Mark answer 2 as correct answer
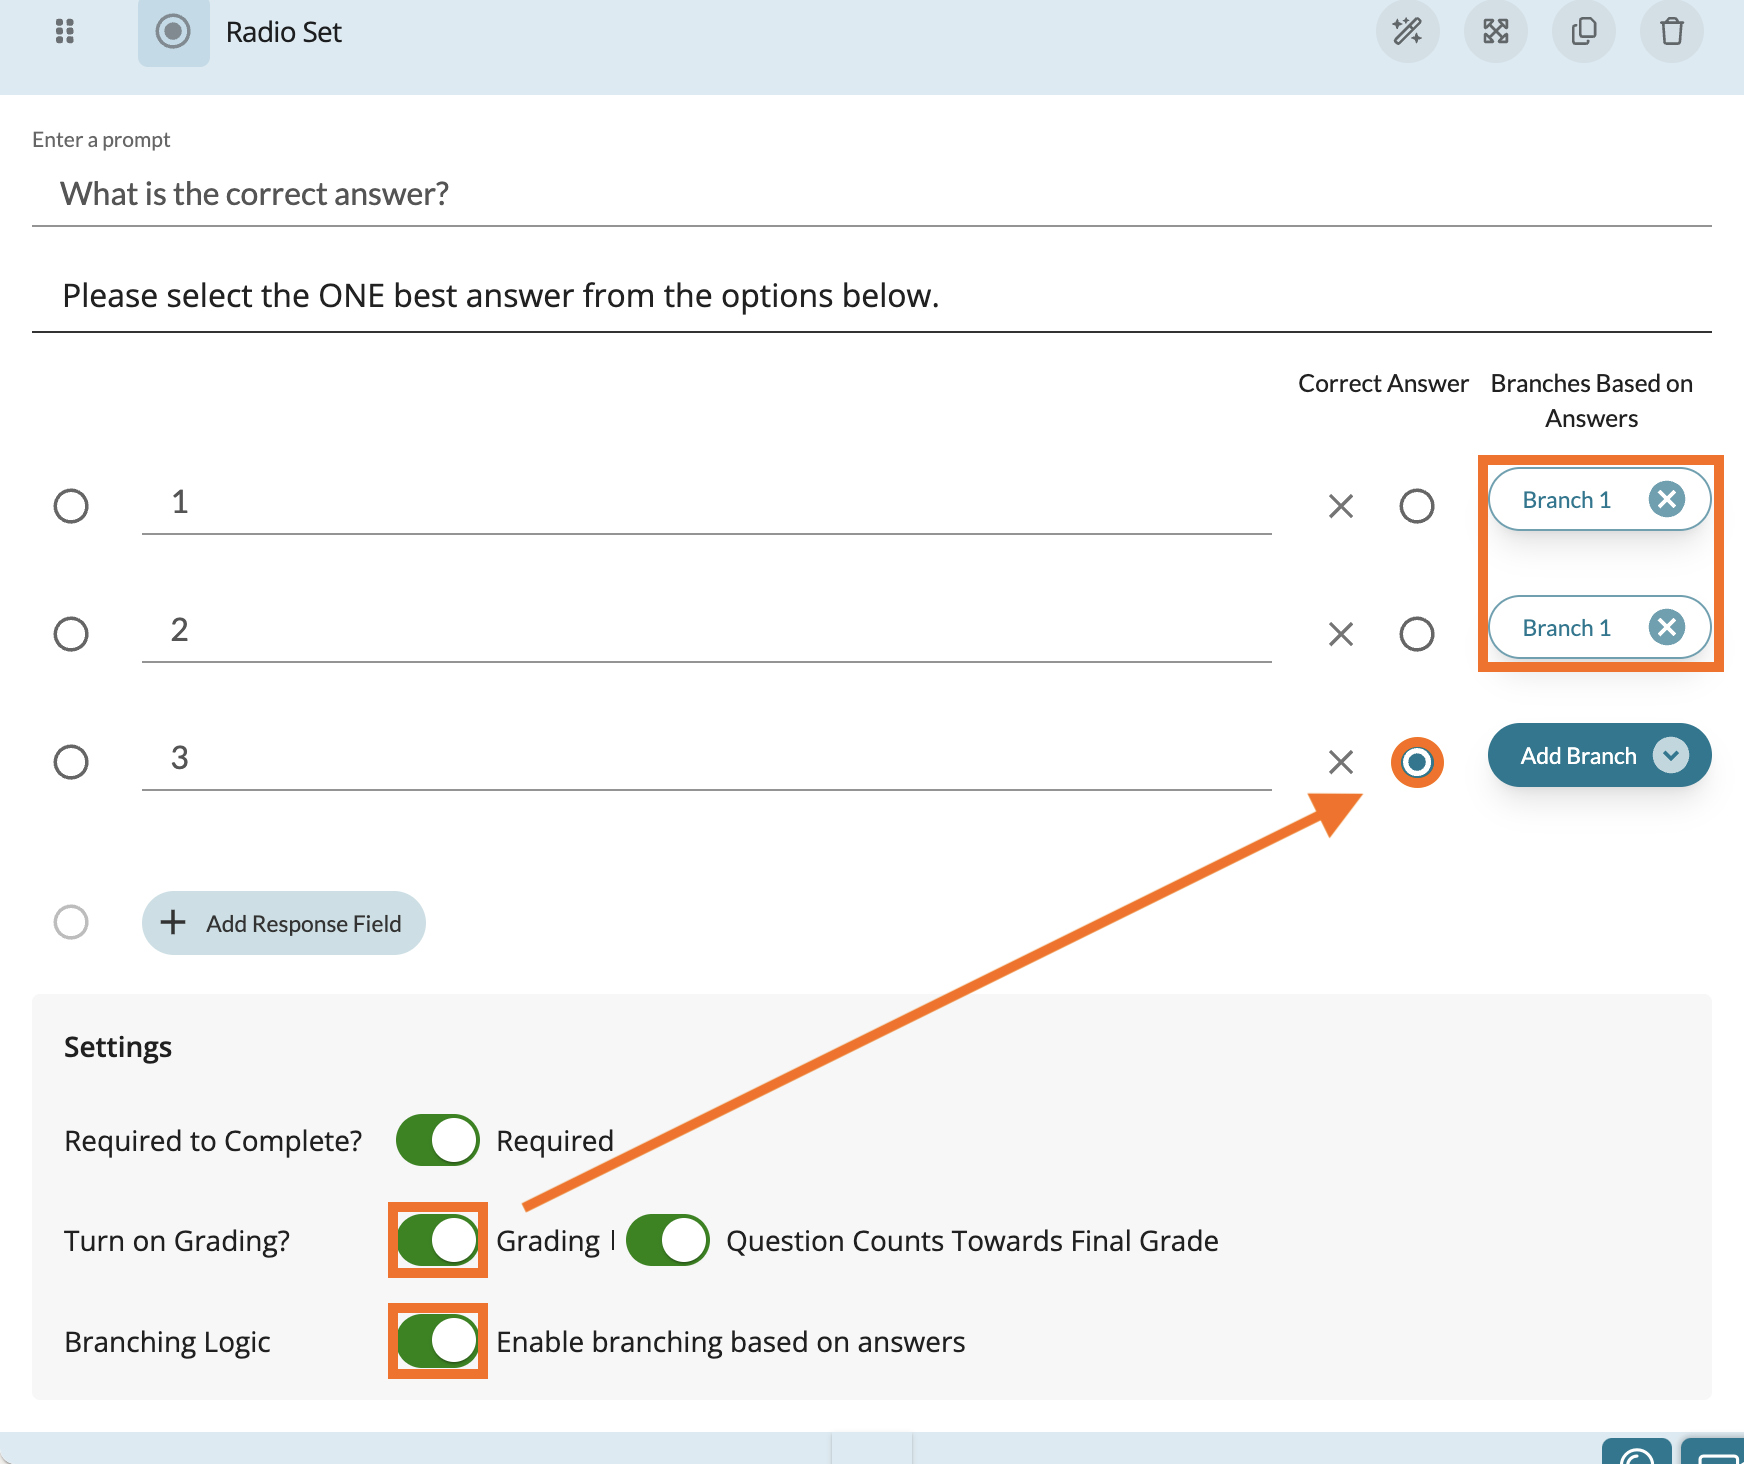Image resolution: width=1744 pixels, height=1464 pixels. [x=1417, y=634]
